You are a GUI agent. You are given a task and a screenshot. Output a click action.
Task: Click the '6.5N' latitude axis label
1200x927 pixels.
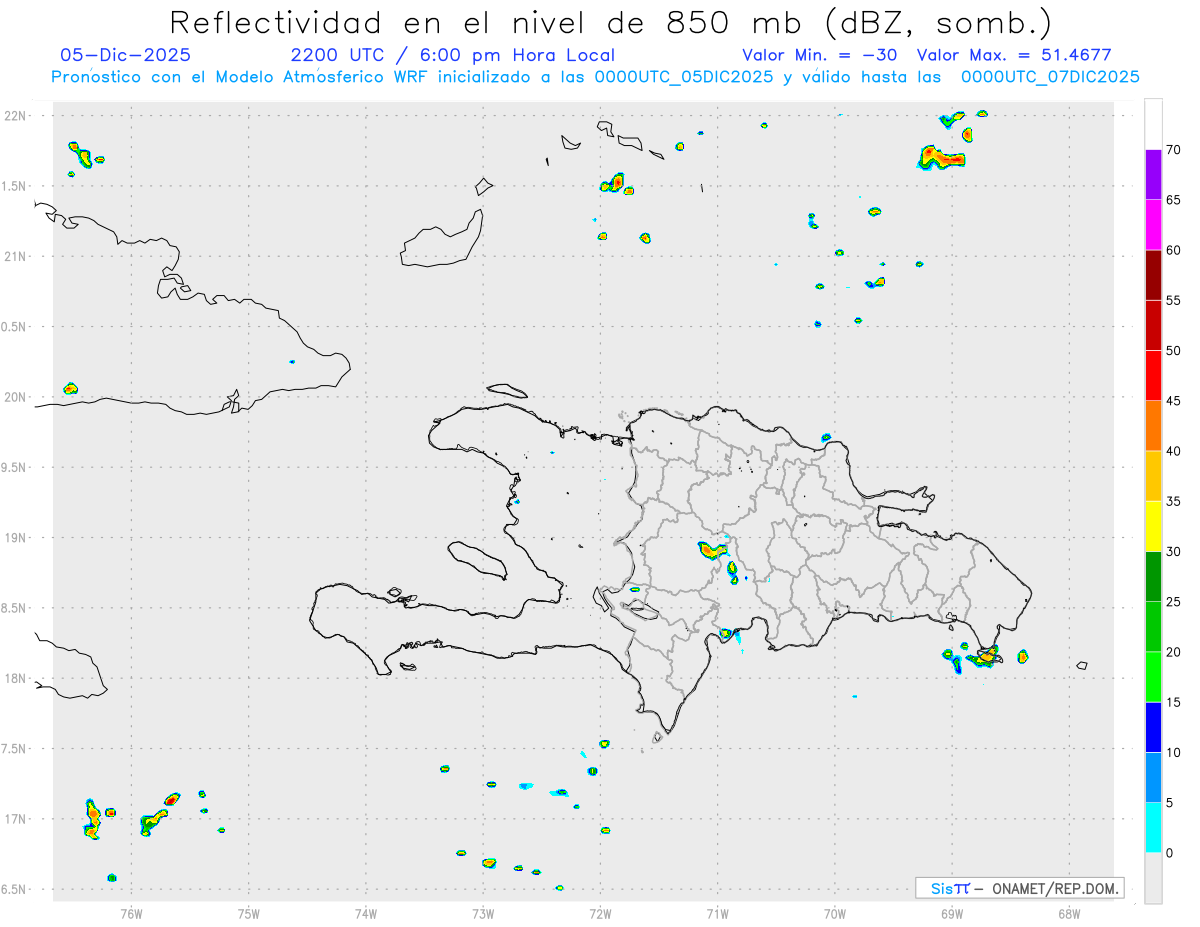tap(15, 889)
